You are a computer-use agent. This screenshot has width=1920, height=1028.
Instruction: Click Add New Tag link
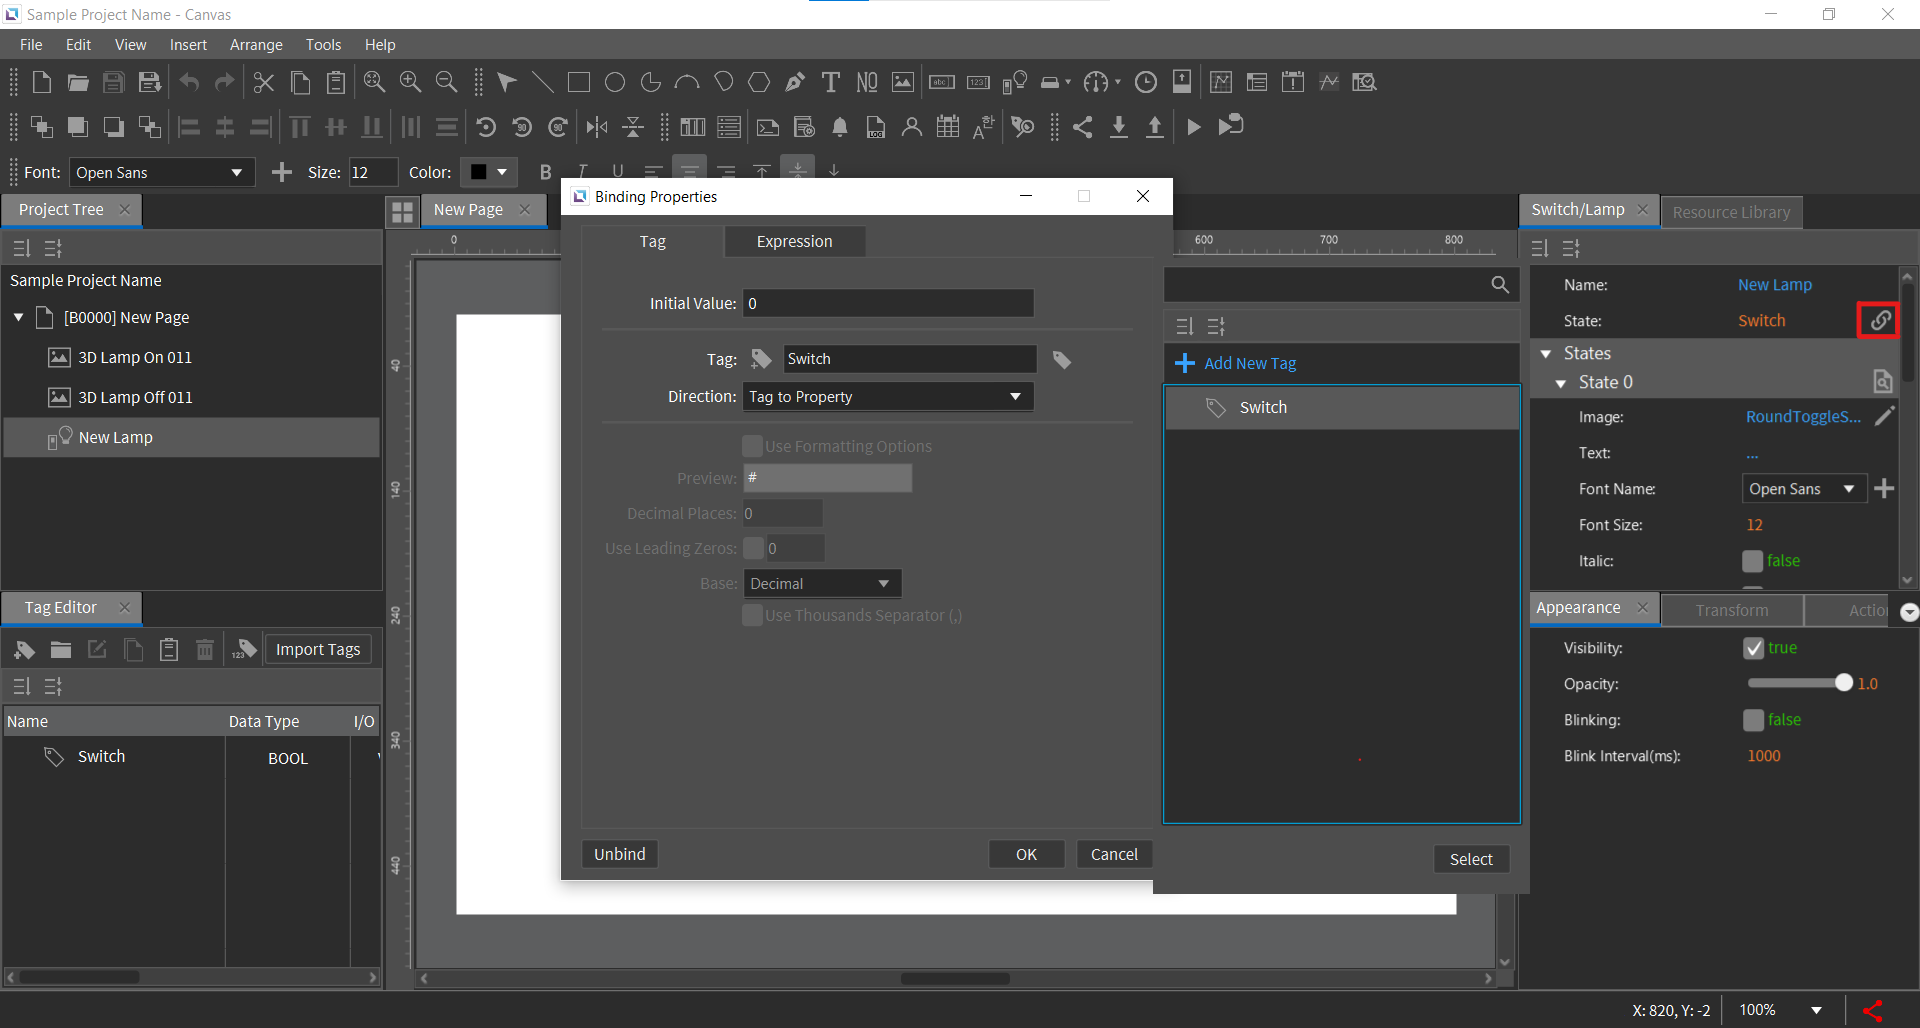pyautogui.click(x=1249, y=364)
